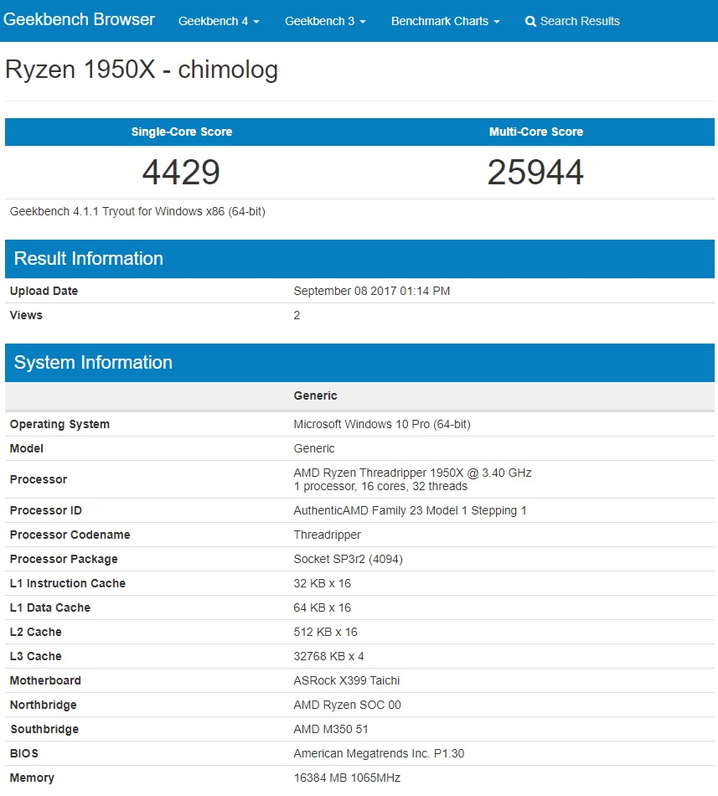Click the Processor Codename label
The image size is (718, 796).
pos(70,535)
